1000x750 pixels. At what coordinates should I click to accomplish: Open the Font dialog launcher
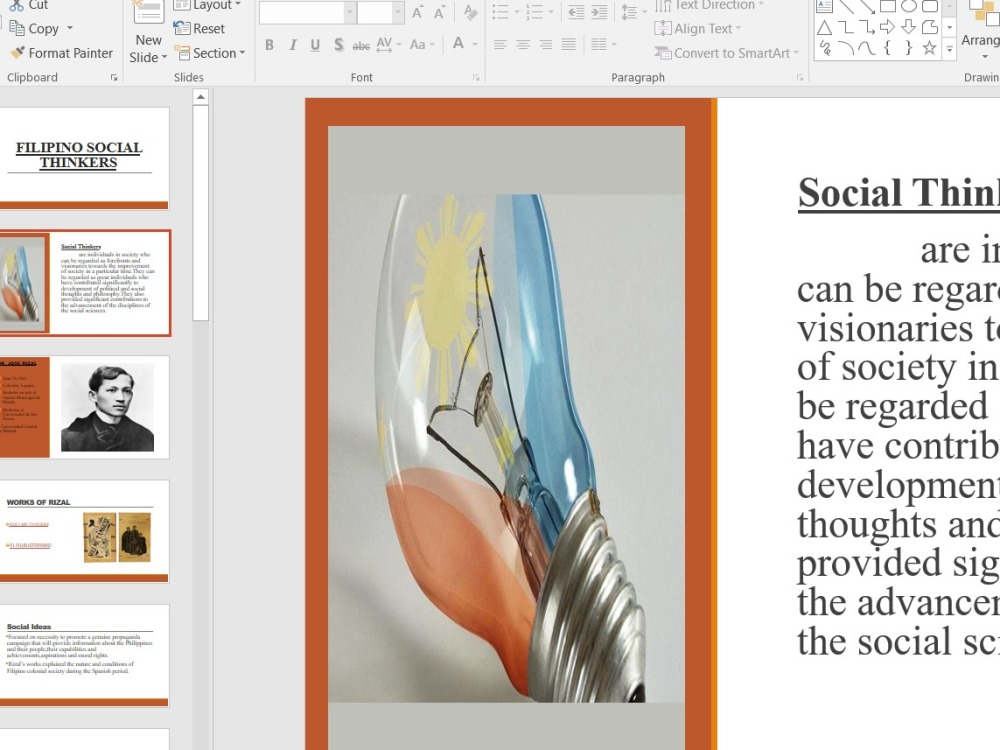point(476,77)
